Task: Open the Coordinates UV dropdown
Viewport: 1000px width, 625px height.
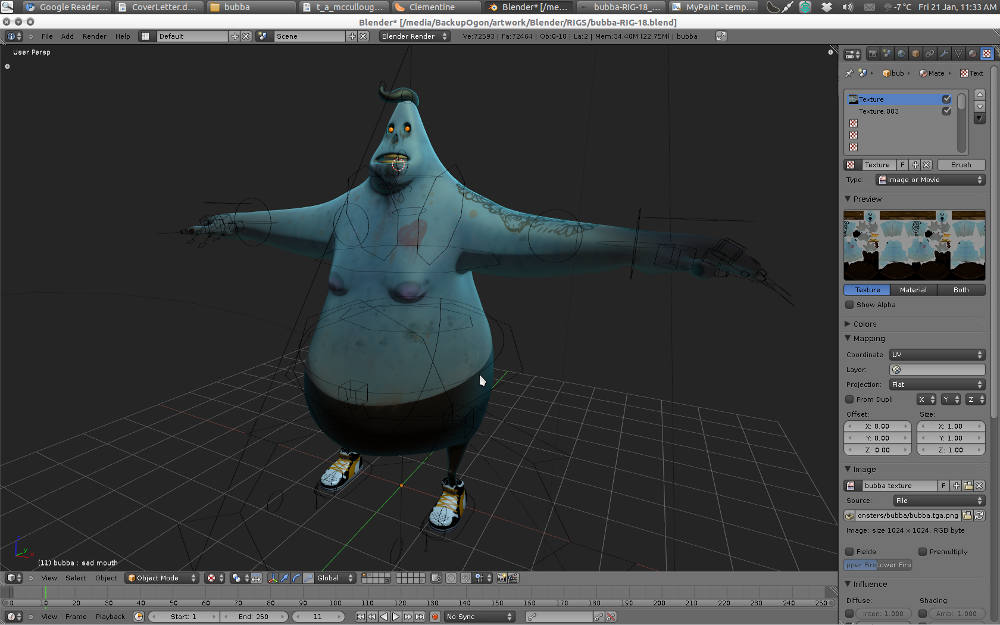Action: [937, 354]
